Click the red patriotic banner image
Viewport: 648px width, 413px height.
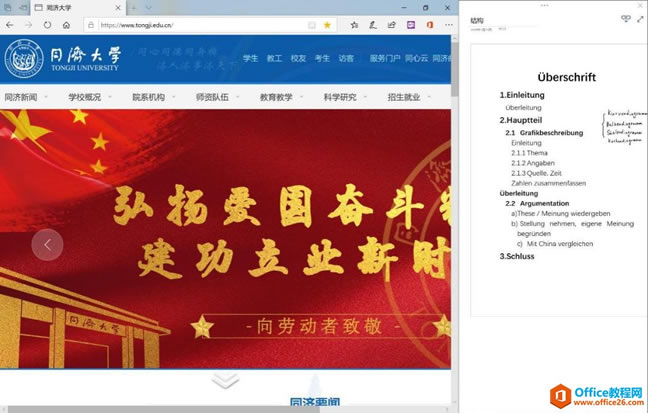click(225, 239)
